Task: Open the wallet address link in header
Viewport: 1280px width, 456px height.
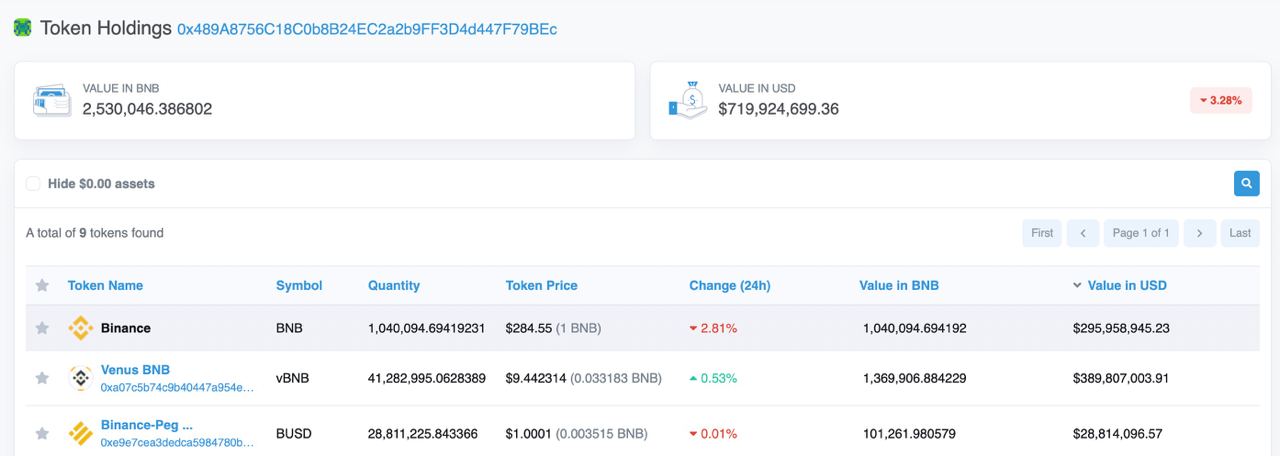Action: (367, 30)
